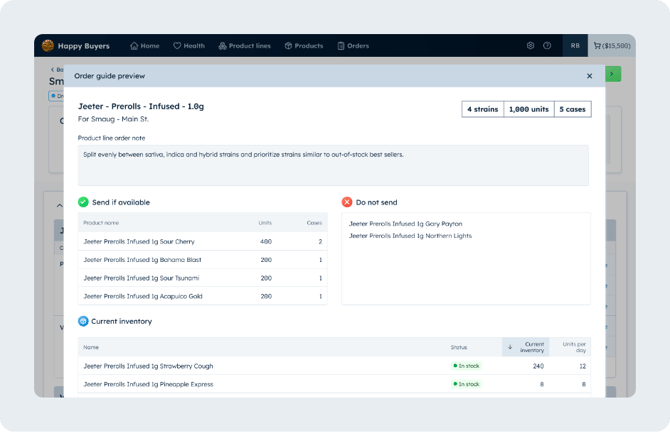
Task: Click the green next arrow button
Action: coord(613,74)
